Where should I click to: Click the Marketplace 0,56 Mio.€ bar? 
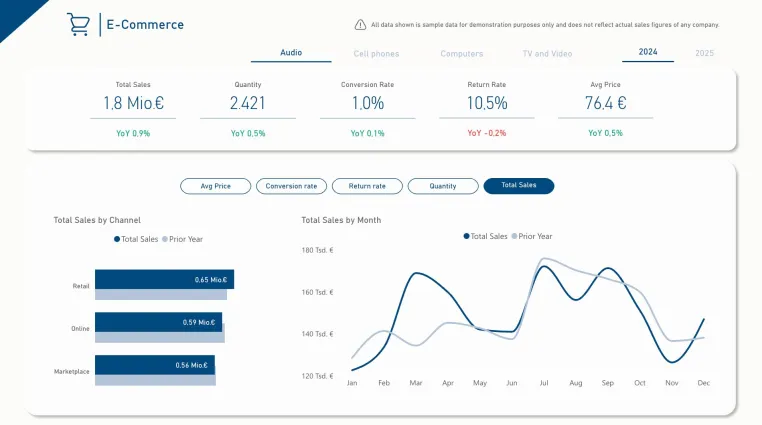[155, 365]
